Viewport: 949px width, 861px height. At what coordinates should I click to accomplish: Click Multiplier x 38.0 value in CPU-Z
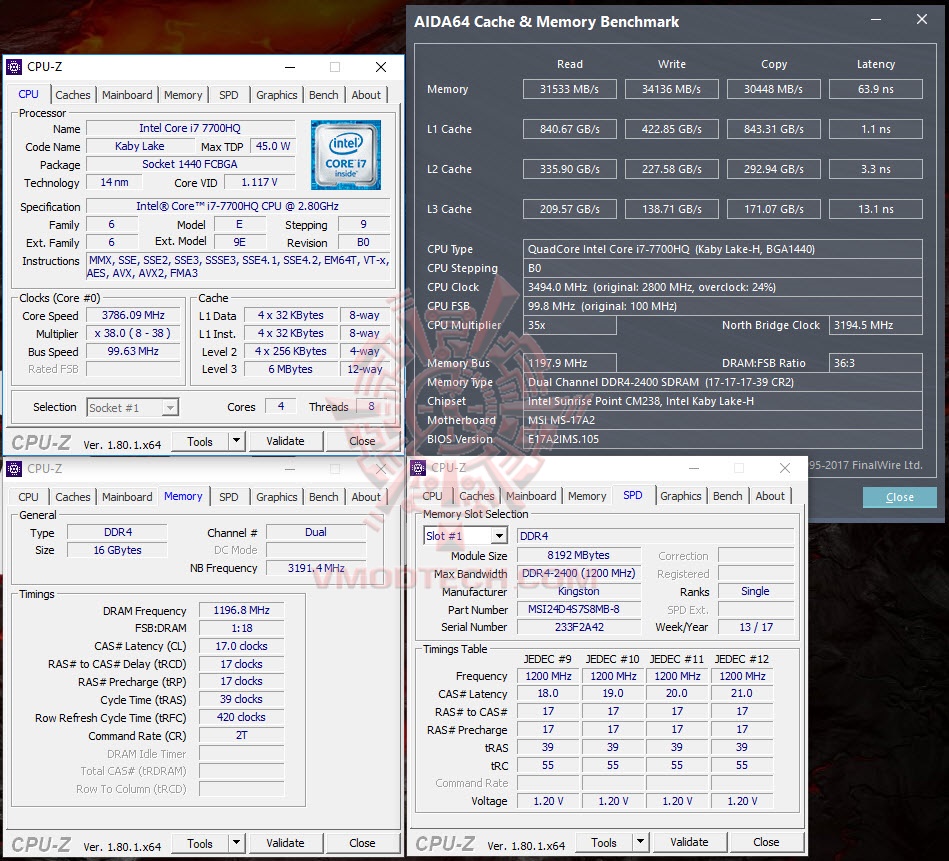(133, 333)
